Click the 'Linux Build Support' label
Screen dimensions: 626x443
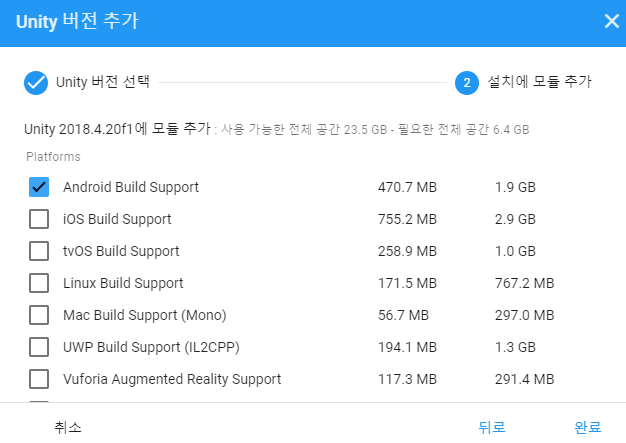(123, 283)
